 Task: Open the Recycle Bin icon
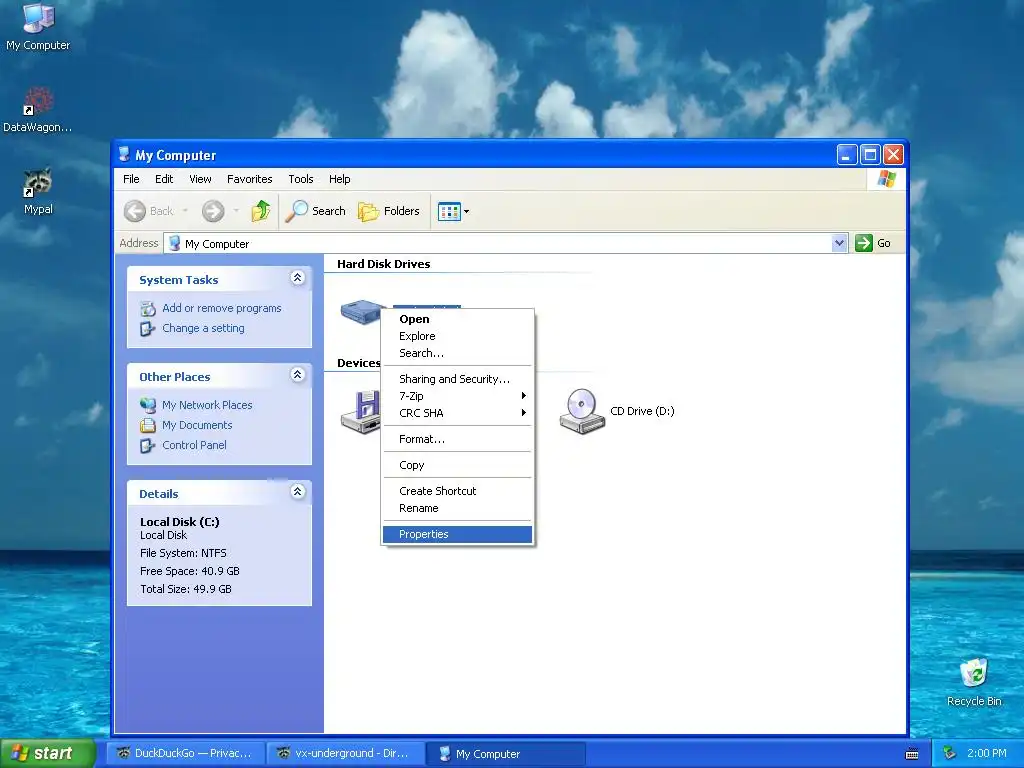coord(974,682)
